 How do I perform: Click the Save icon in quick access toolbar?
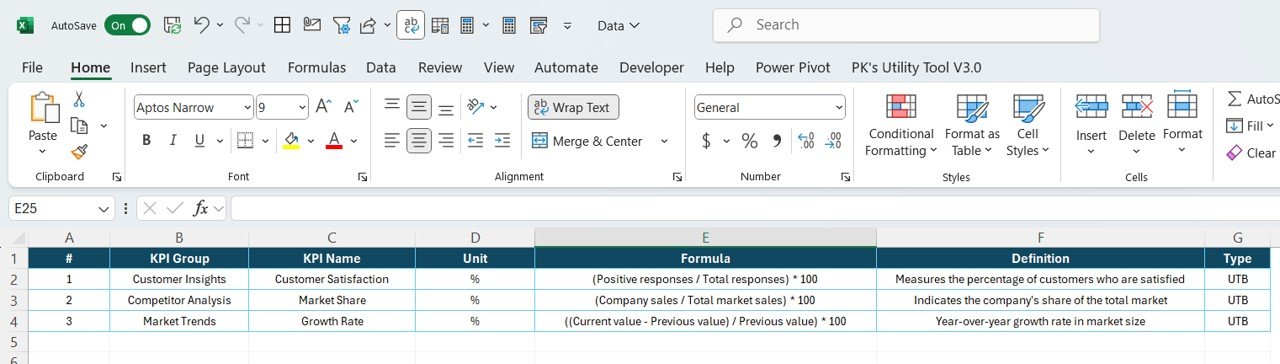(171, 25)
